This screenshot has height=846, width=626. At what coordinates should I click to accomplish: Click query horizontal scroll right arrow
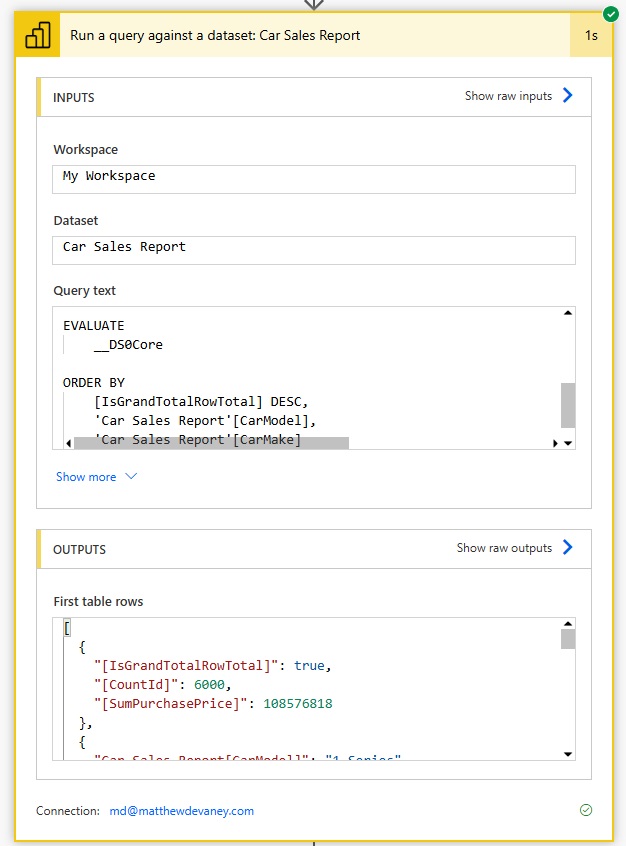555,443
